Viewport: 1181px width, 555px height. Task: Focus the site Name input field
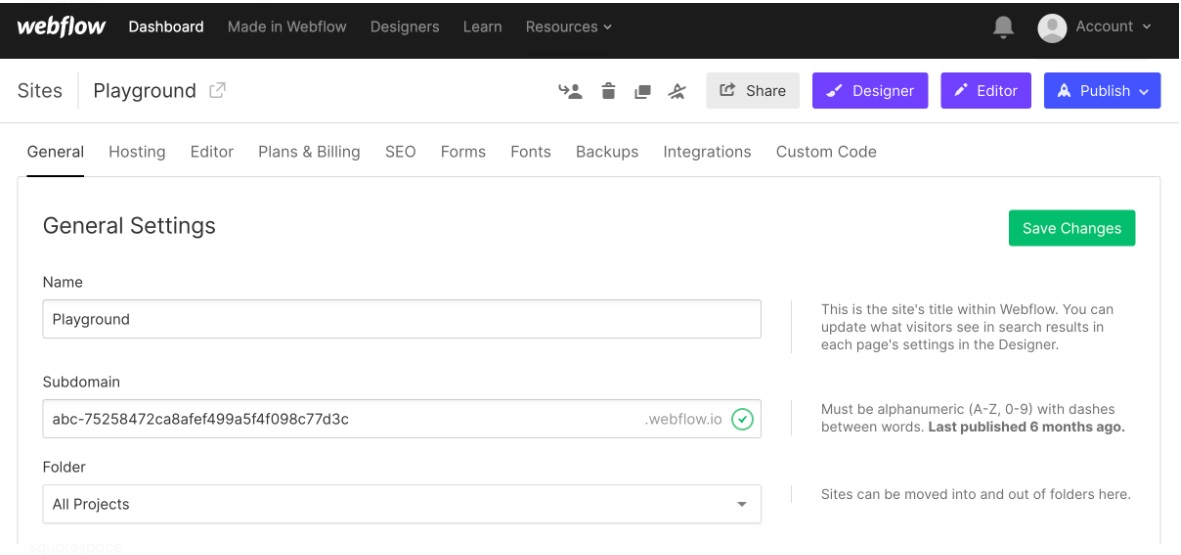(x=401, y=319)
